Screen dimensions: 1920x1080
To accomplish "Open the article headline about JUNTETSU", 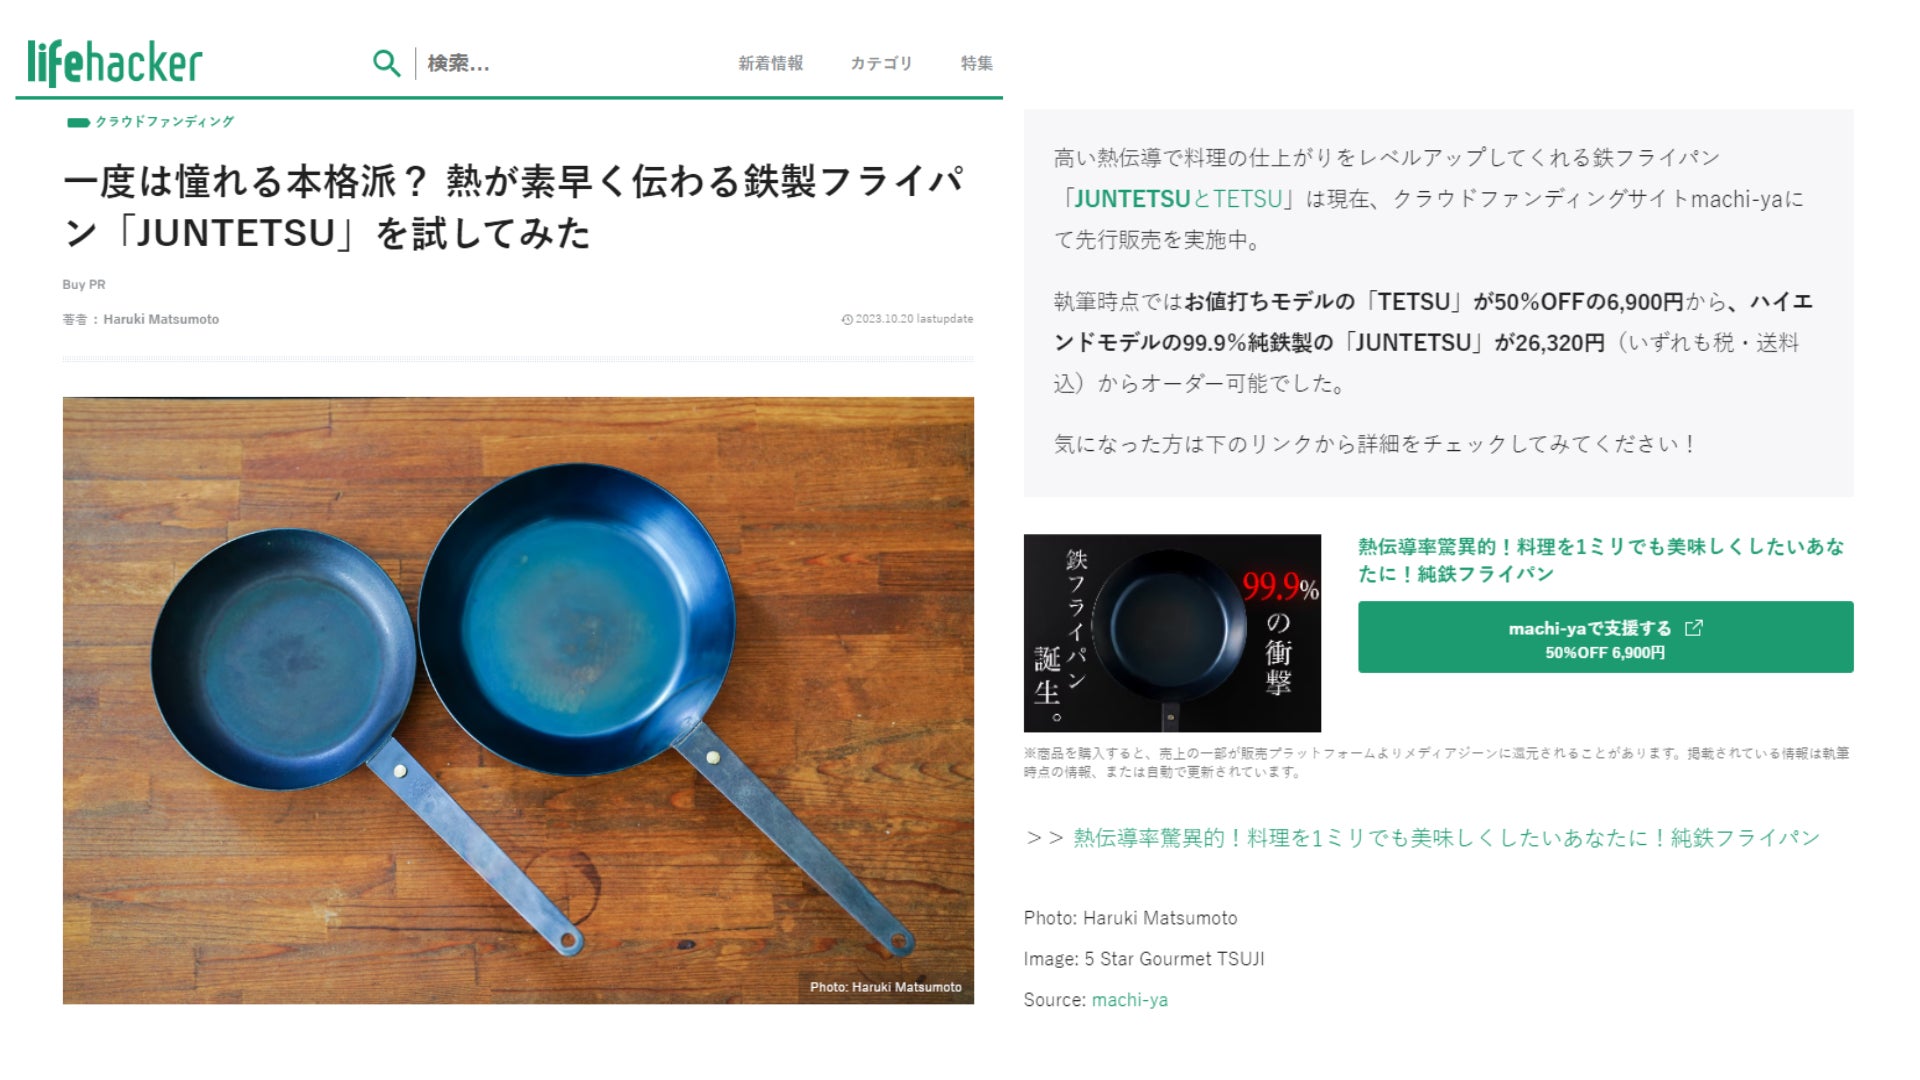I will (x=513, y=207).
